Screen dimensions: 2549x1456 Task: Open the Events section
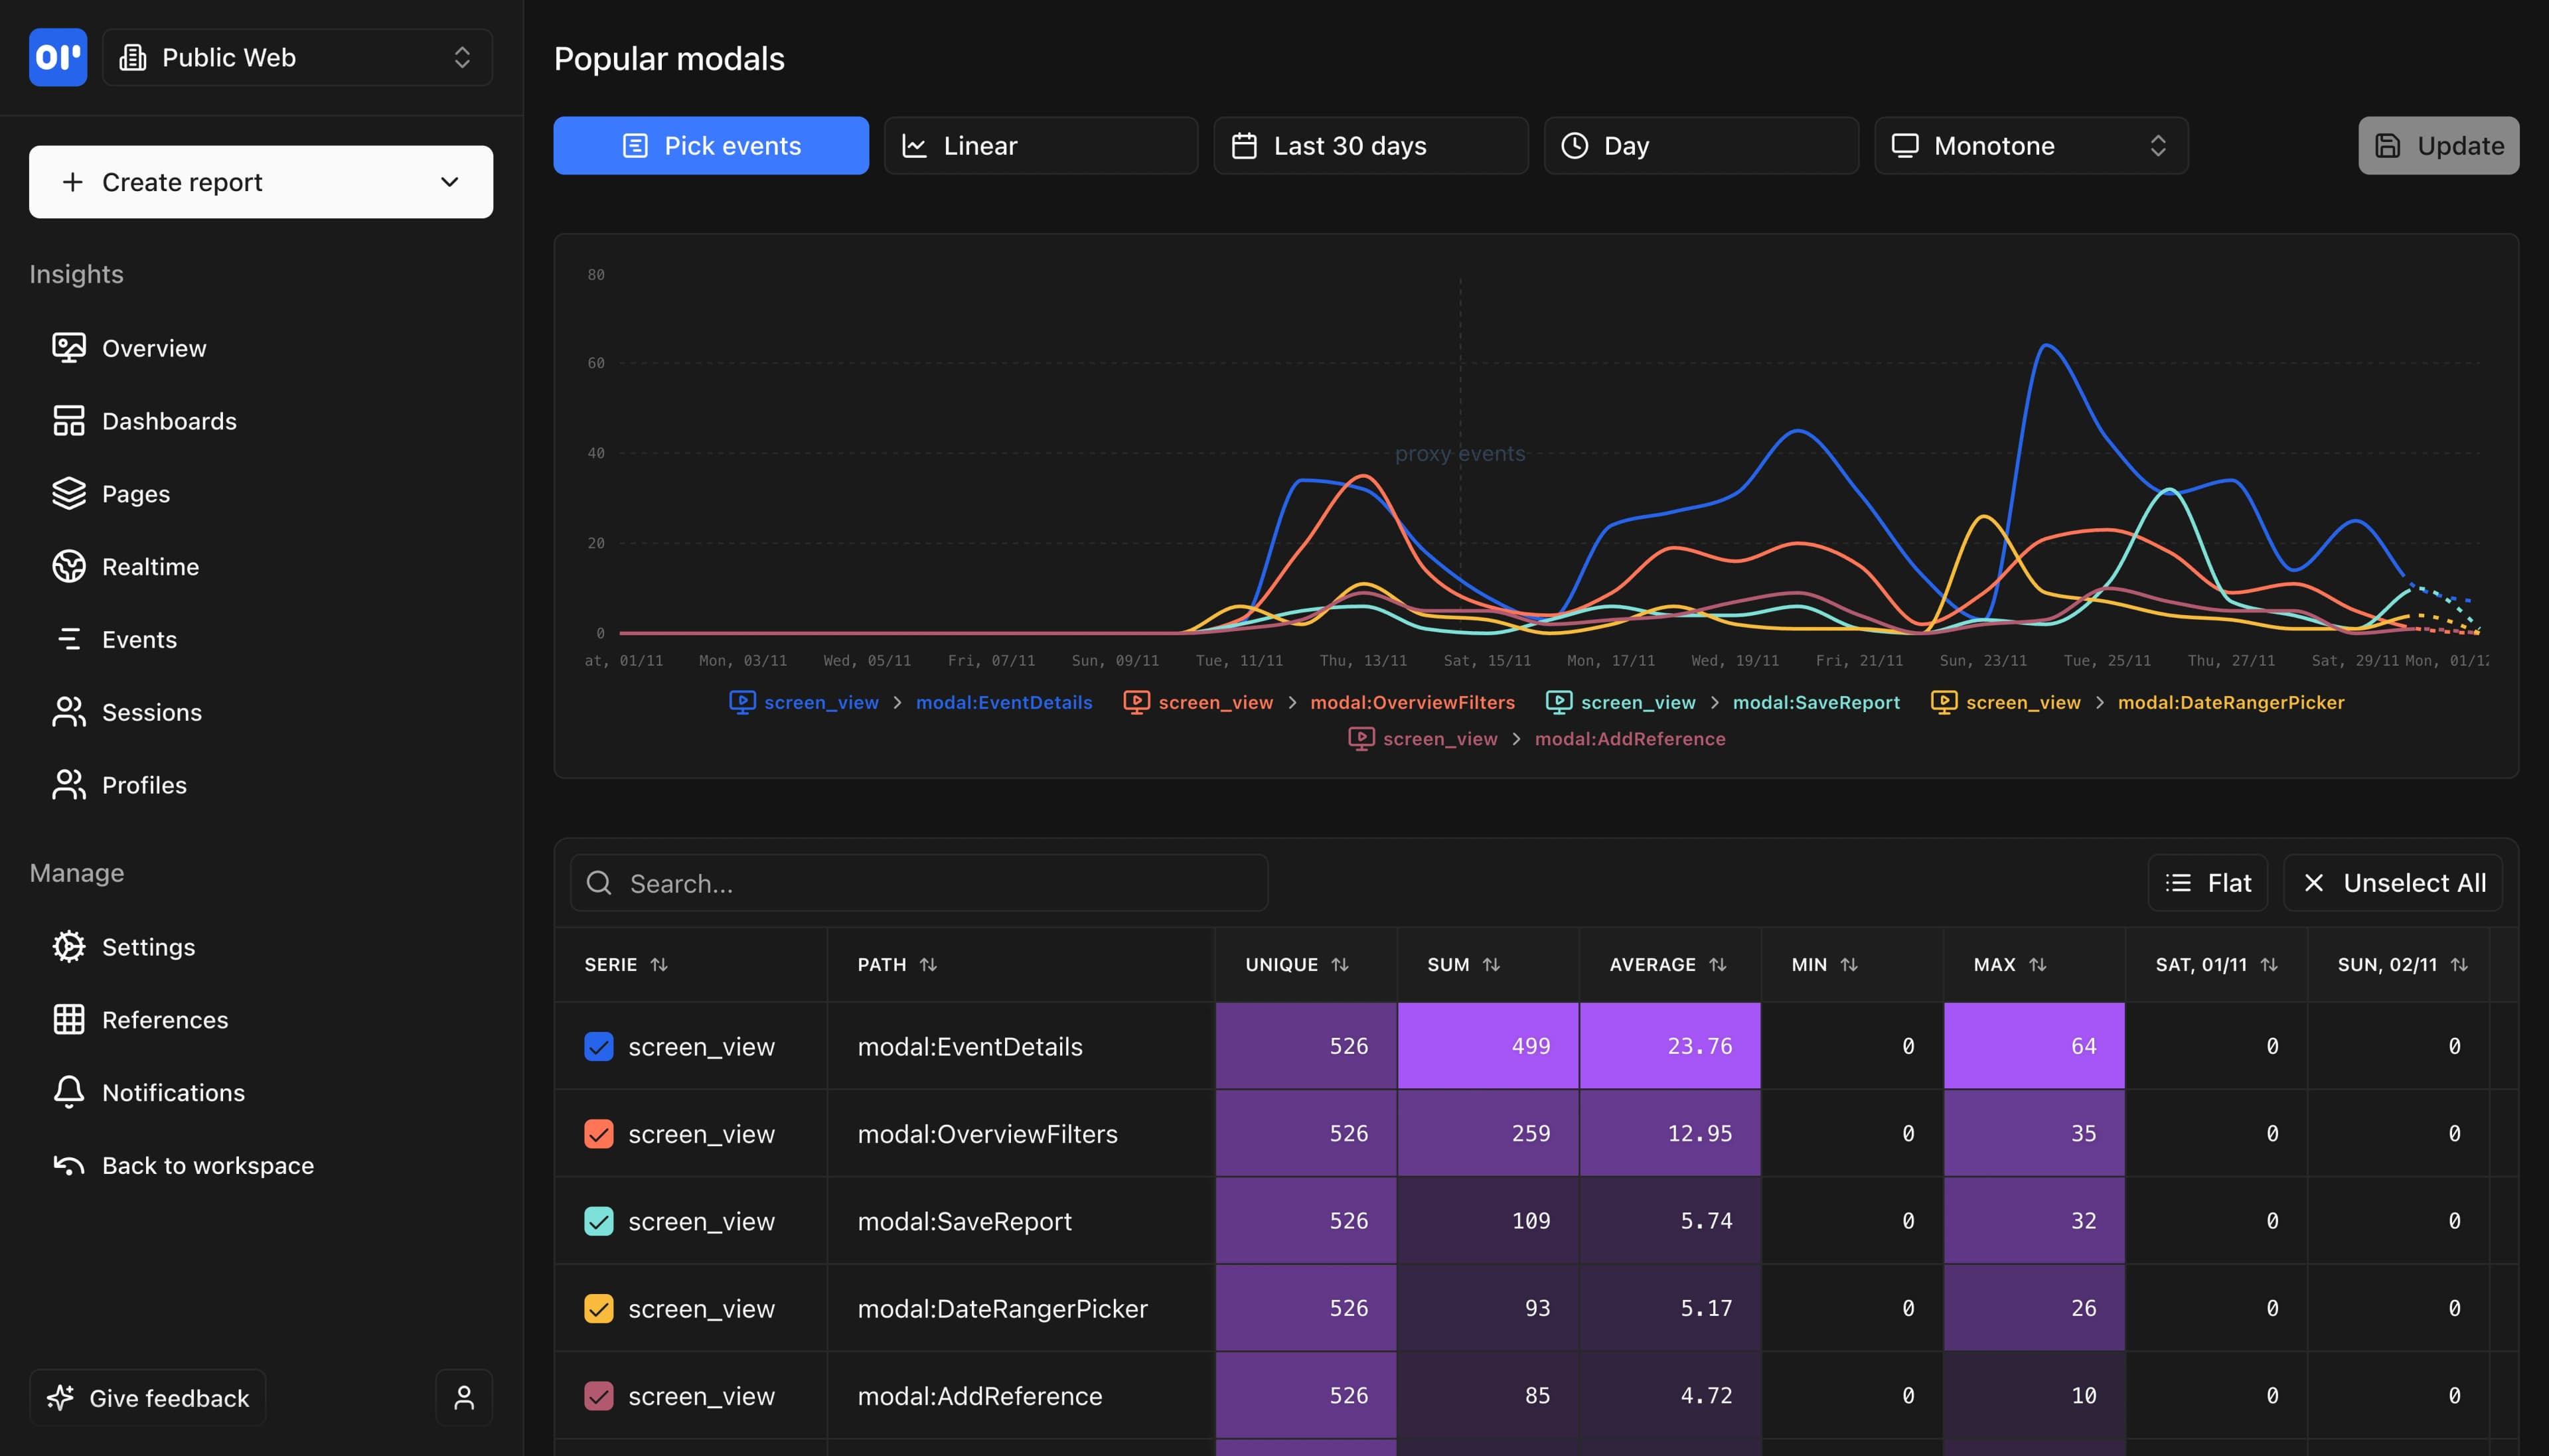pyautogui.click(x=139, y=639)
